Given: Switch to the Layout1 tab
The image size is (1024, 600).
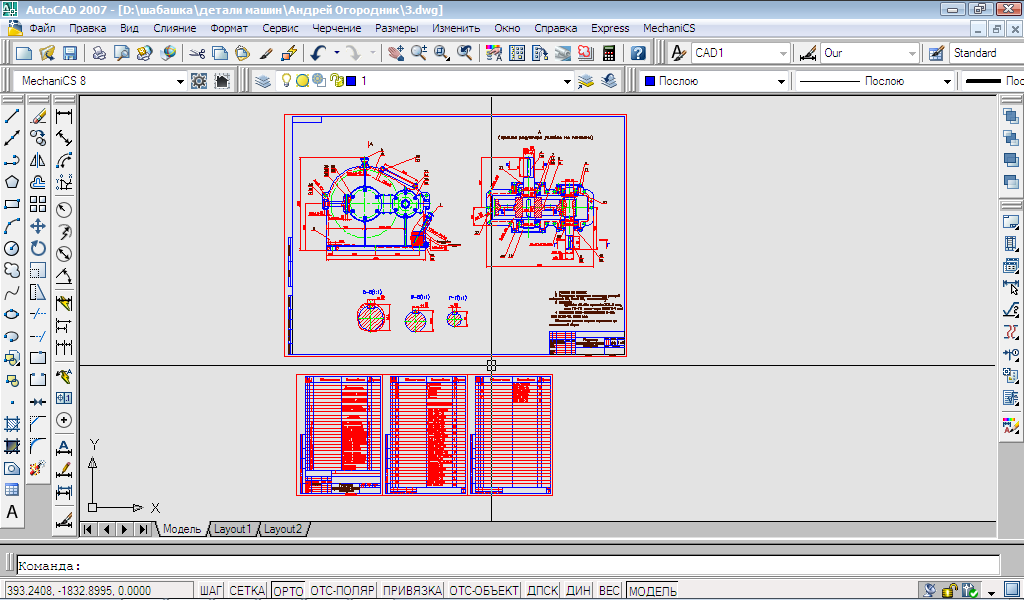Looking at the screenshot, I should point(232,529).
